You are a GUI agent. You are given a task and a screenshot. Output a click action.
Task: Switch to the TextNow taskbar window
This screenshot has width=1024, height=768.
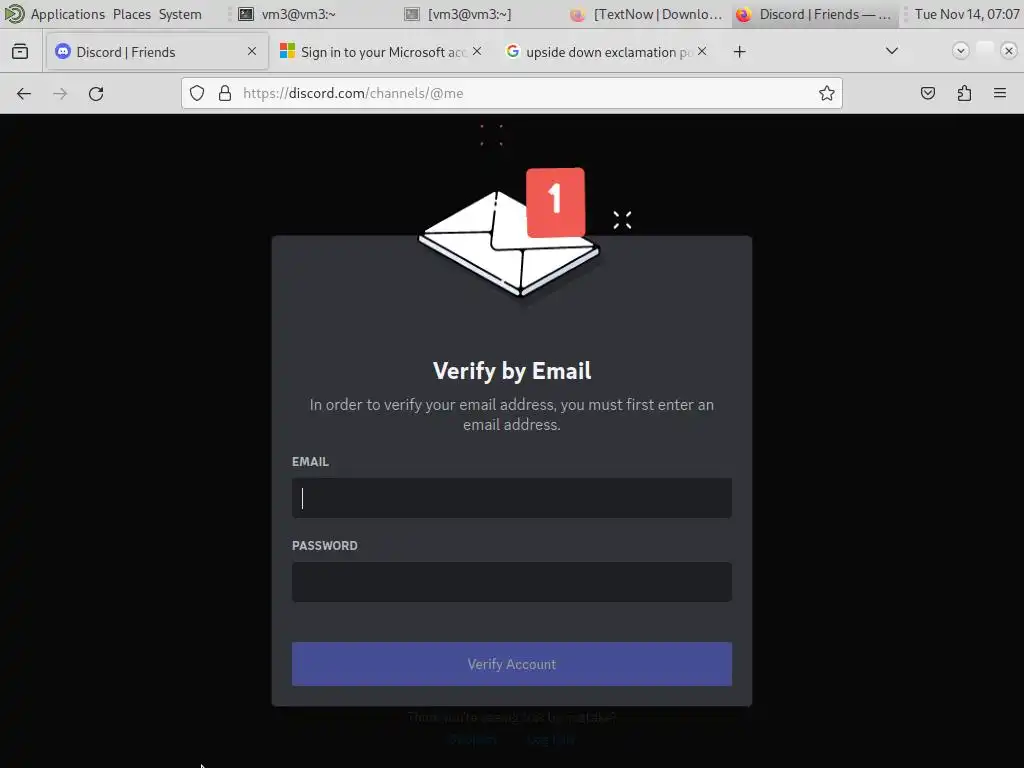point(647,14)
